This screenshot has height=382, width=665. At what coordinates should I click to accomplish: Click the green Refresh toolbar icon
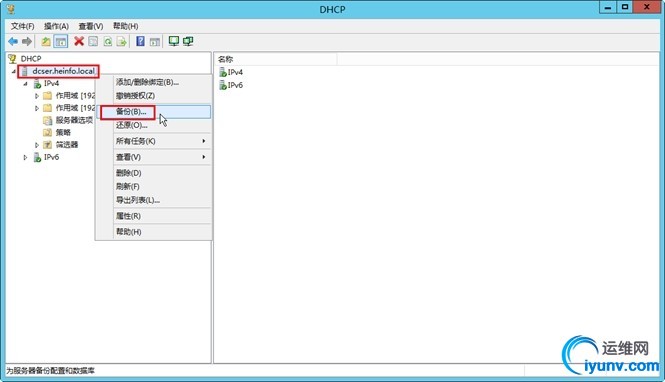pyautogui.click(x=108, y=41)
